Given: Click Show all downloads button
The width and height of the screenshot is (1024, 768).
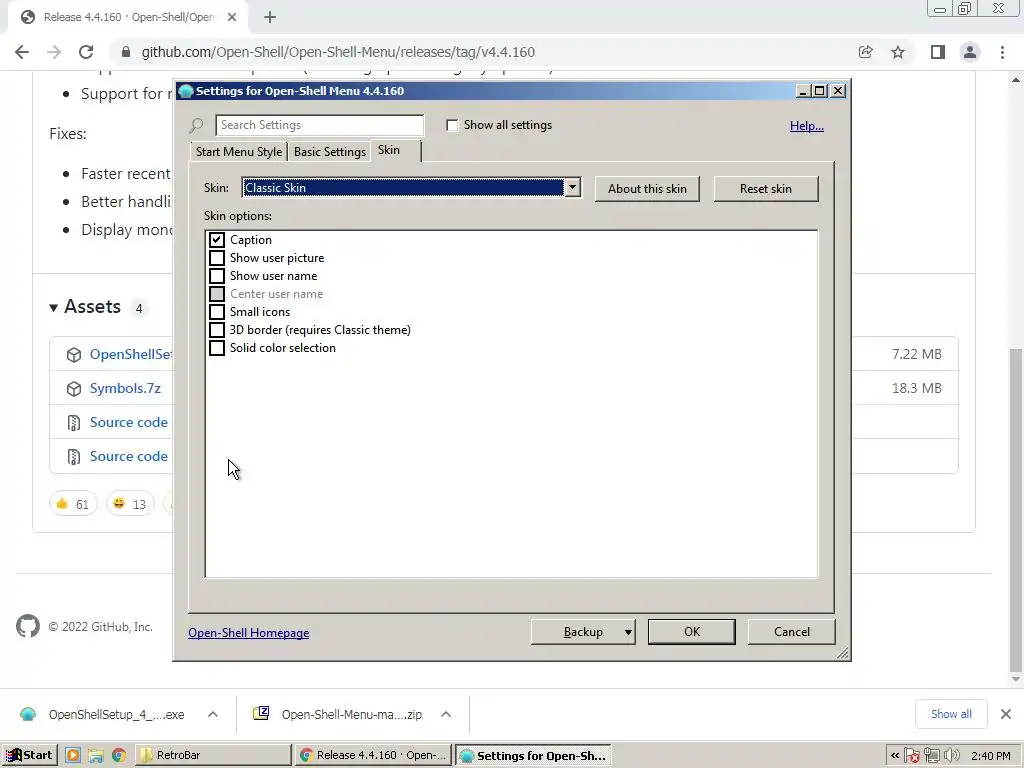Looking at the screenshot, I should 951,714.
